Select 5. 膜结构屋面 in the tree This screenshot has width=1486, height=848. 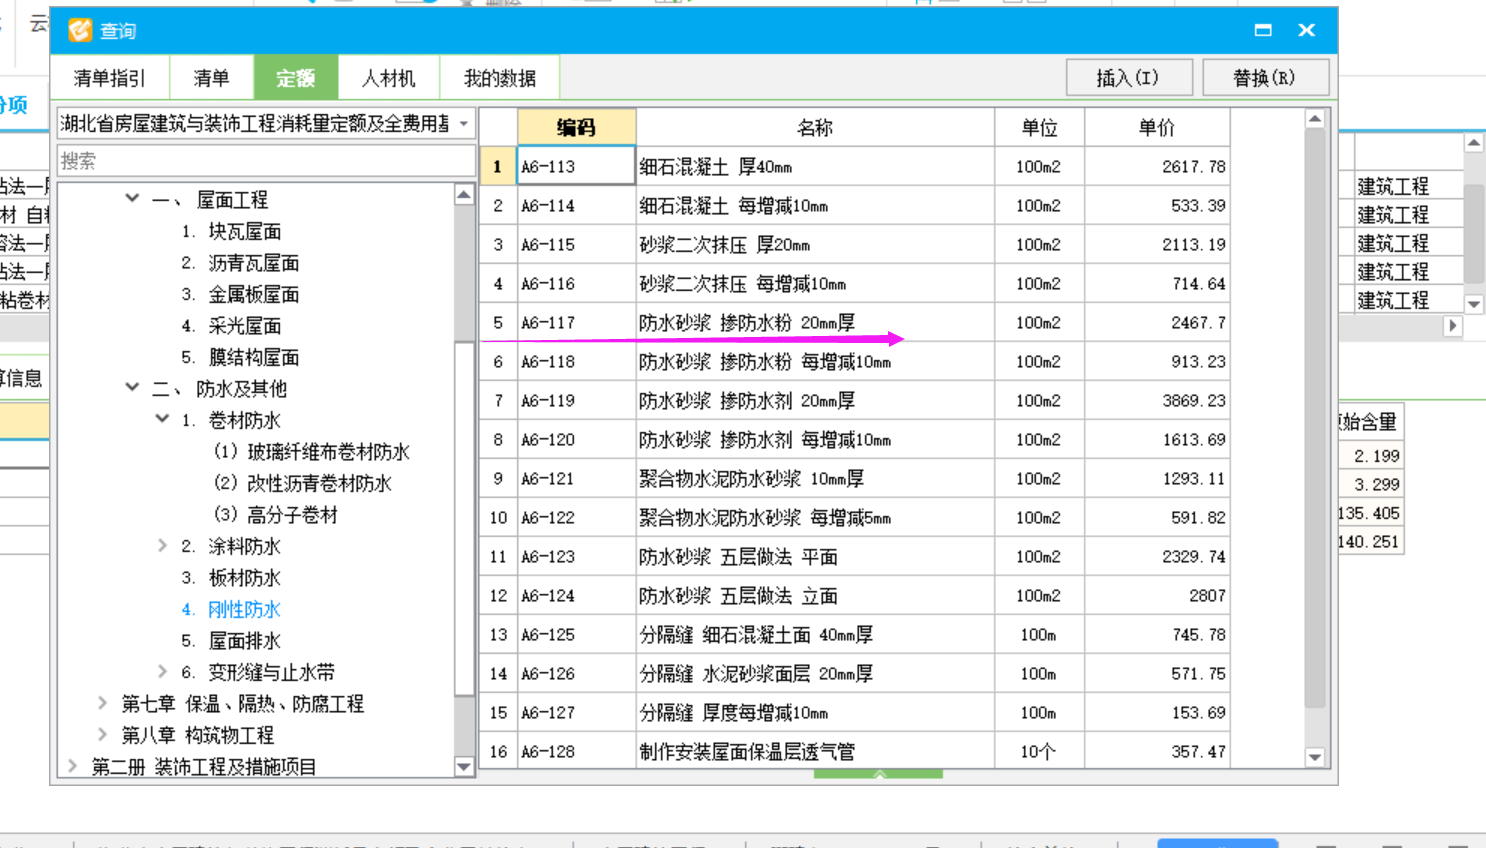coord(240,357)
